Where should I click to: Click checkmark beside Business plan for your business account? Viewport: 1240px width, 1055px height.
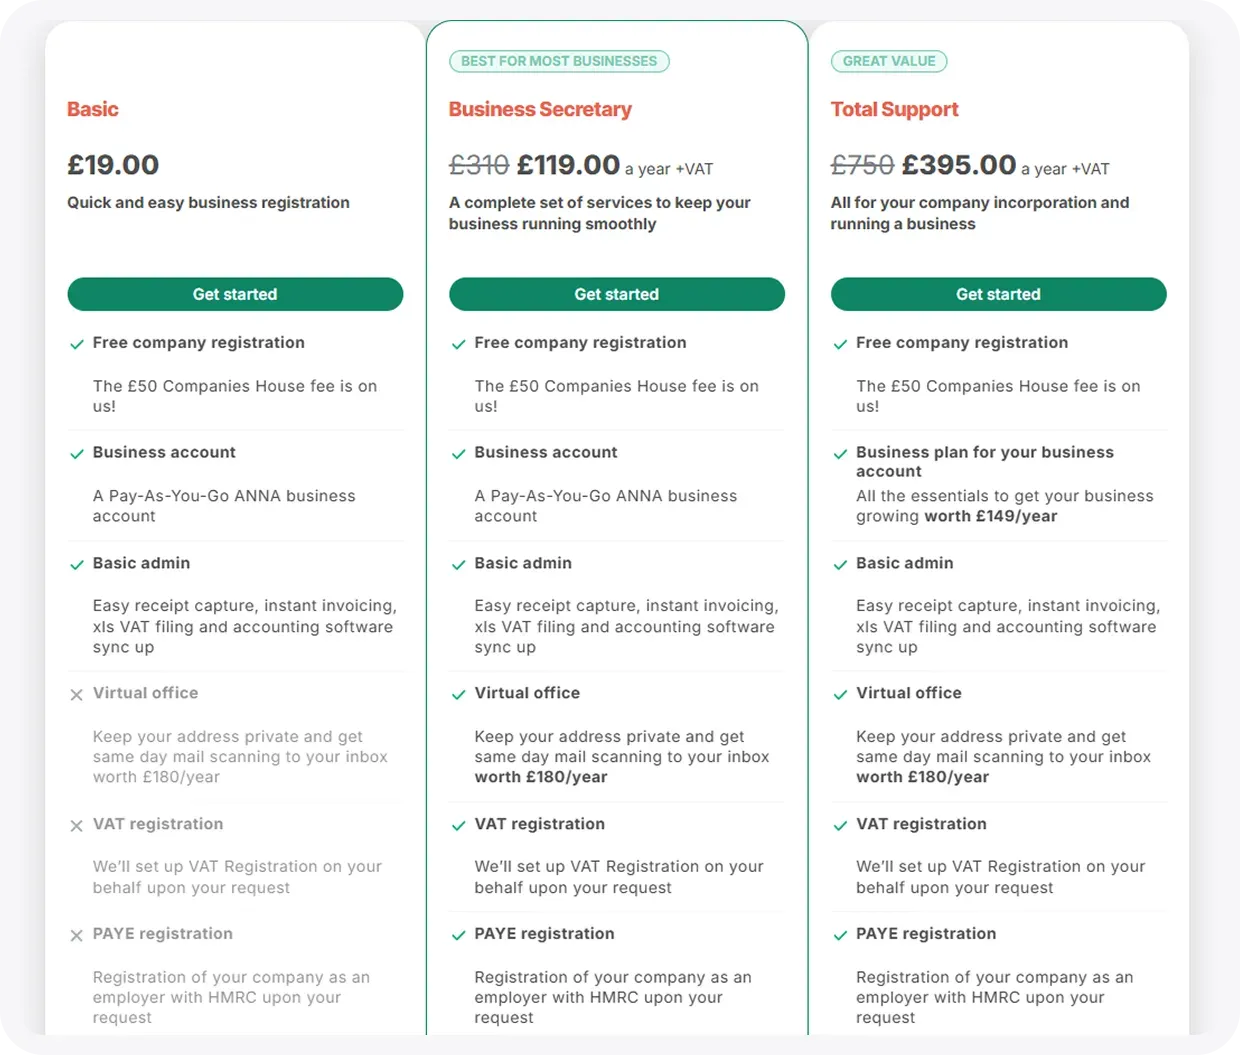coord(840,454)
